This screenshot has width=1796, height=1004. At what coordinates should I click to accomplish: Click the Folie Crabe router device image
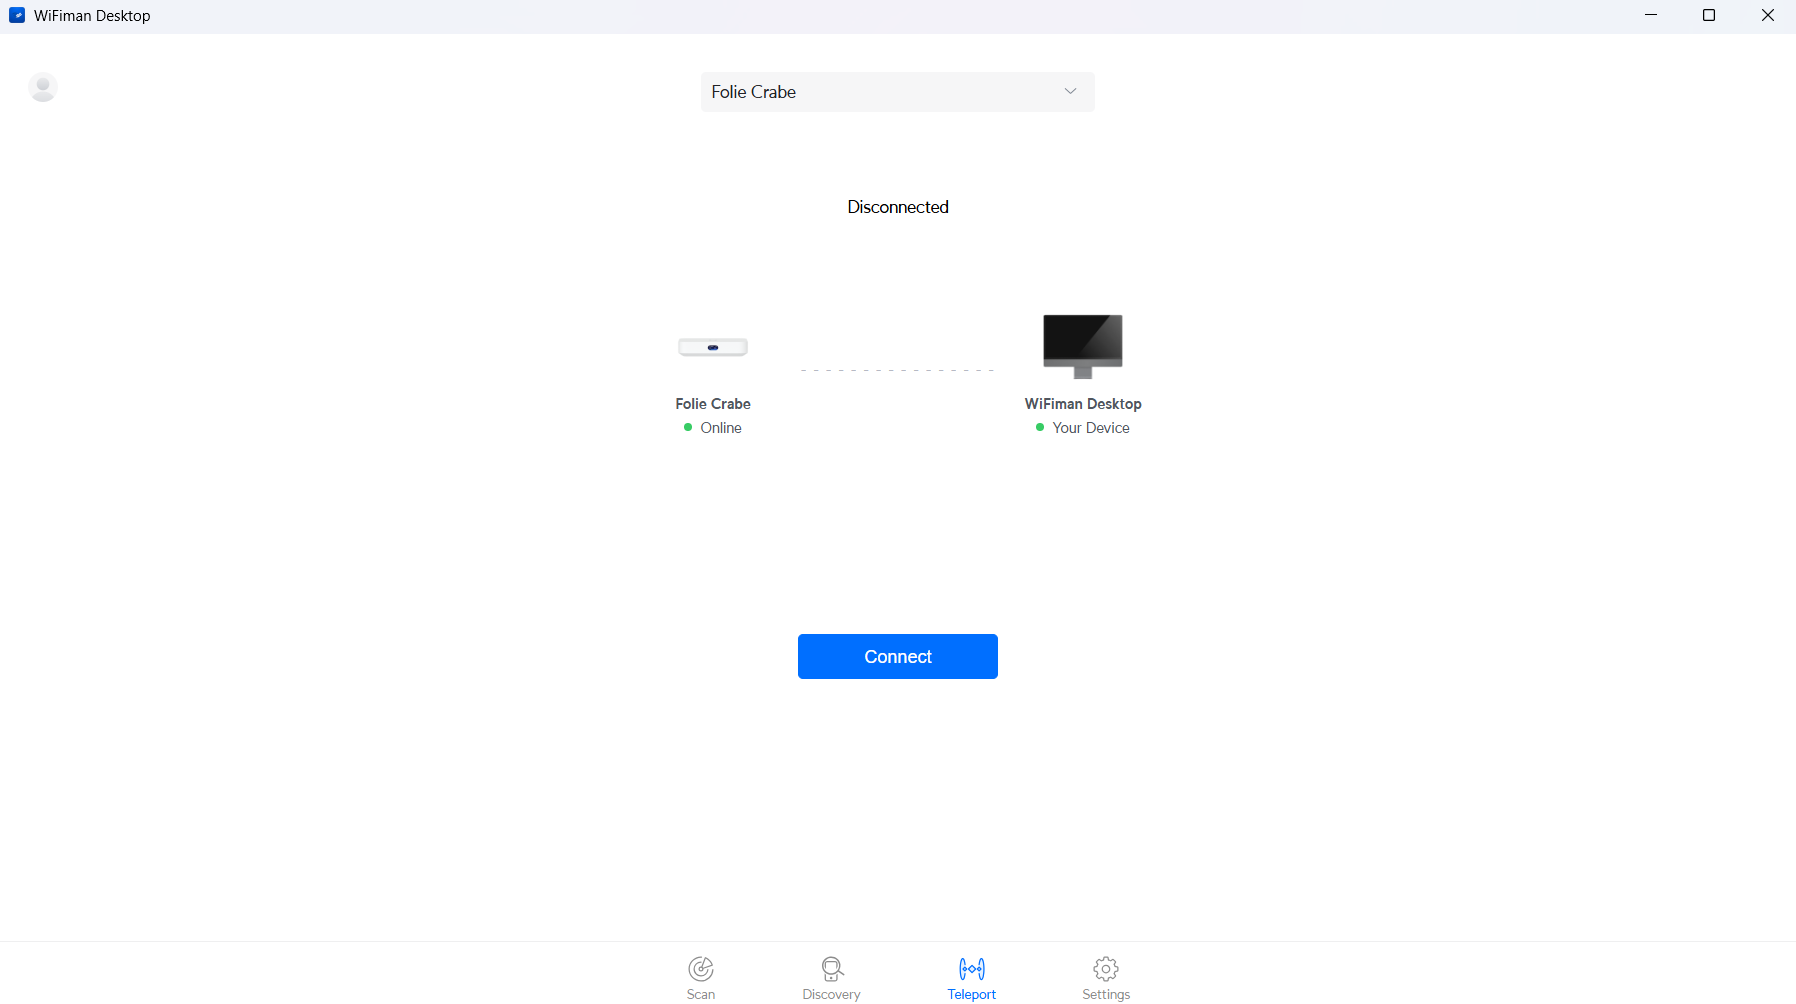[713, 347]
